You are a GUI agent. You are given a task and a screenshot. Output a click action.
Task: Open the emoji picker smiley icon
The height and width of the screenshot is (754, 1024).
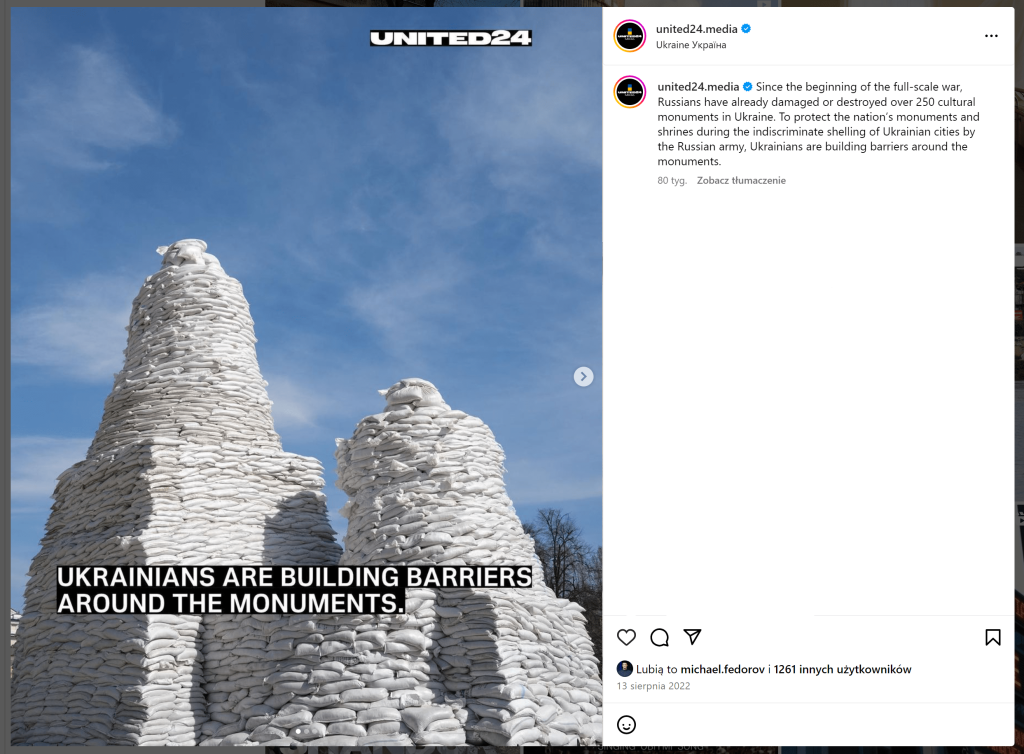[x=626, y=725]
